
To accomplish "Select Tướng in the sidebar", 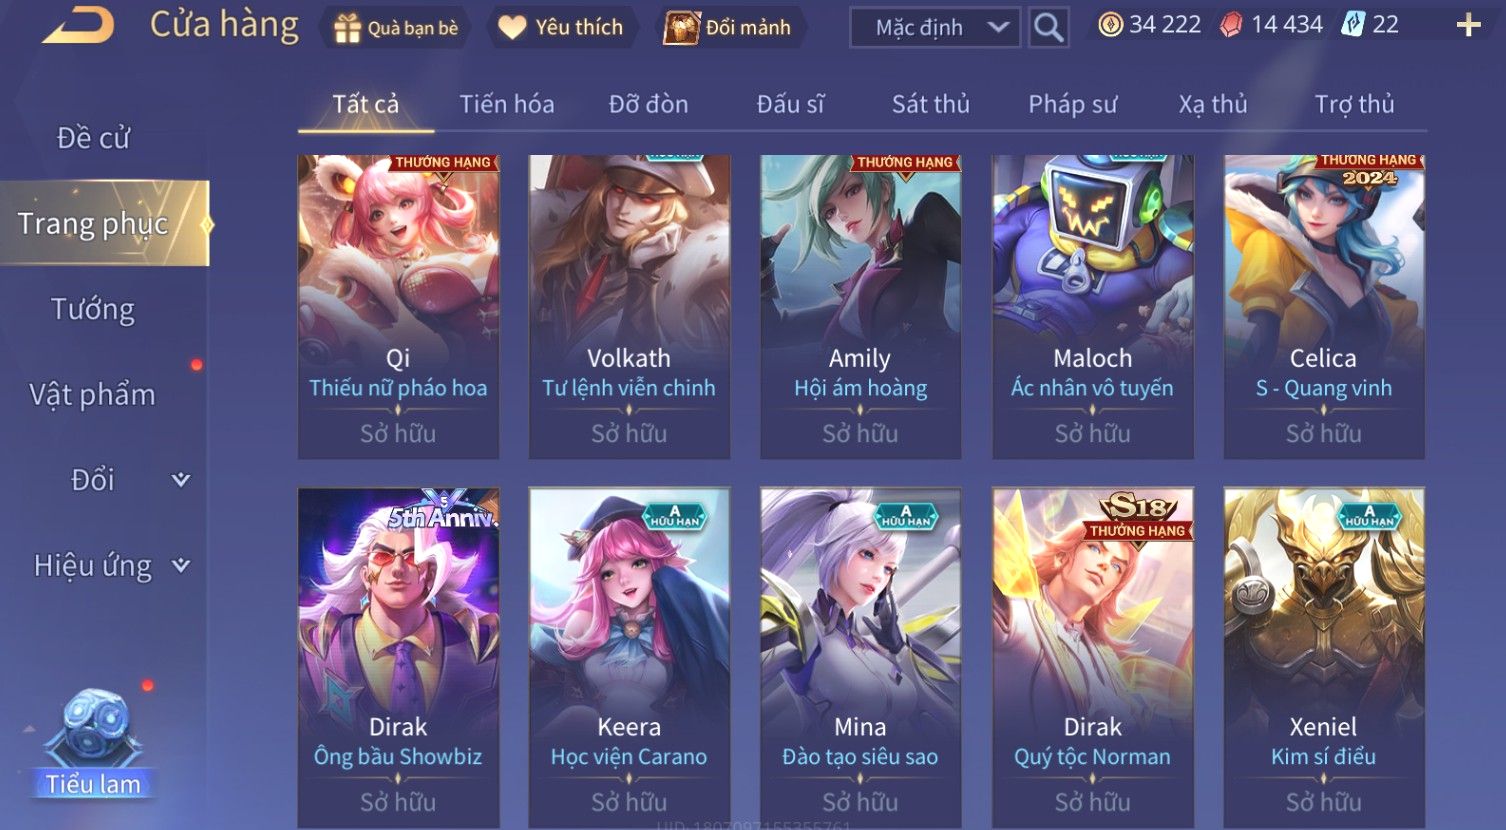I will (x=93, y=310).
